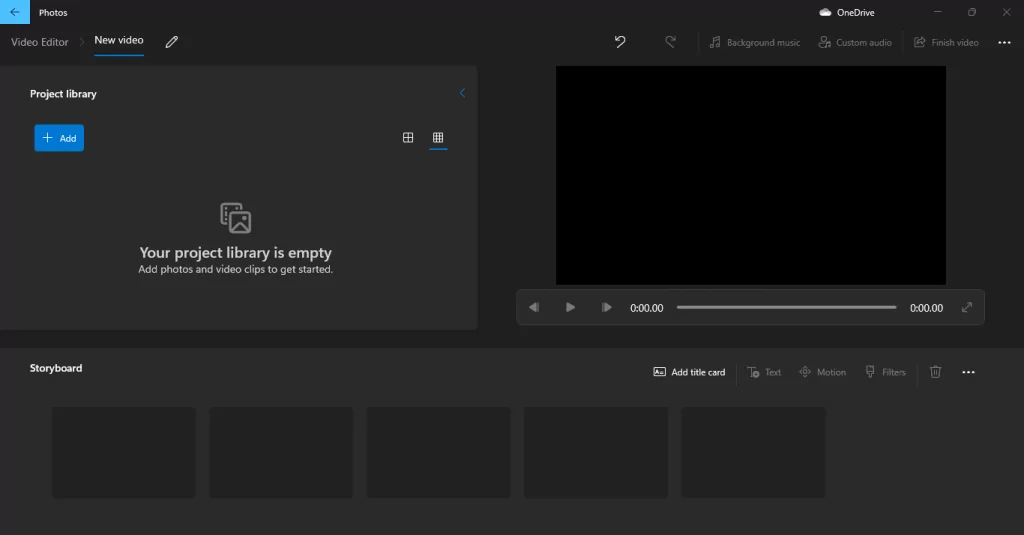Open Text tool in storyboard toolbar
This screenshot has width=1024, height=535.
764,372
